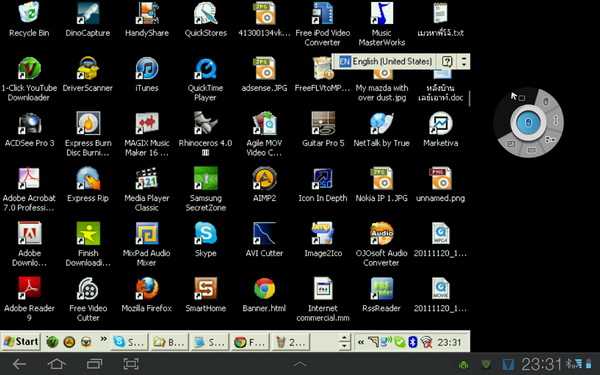This screenshot has height=375, width=600.
Task: Launch MixPad Audio Mixer
Action: 147,244
